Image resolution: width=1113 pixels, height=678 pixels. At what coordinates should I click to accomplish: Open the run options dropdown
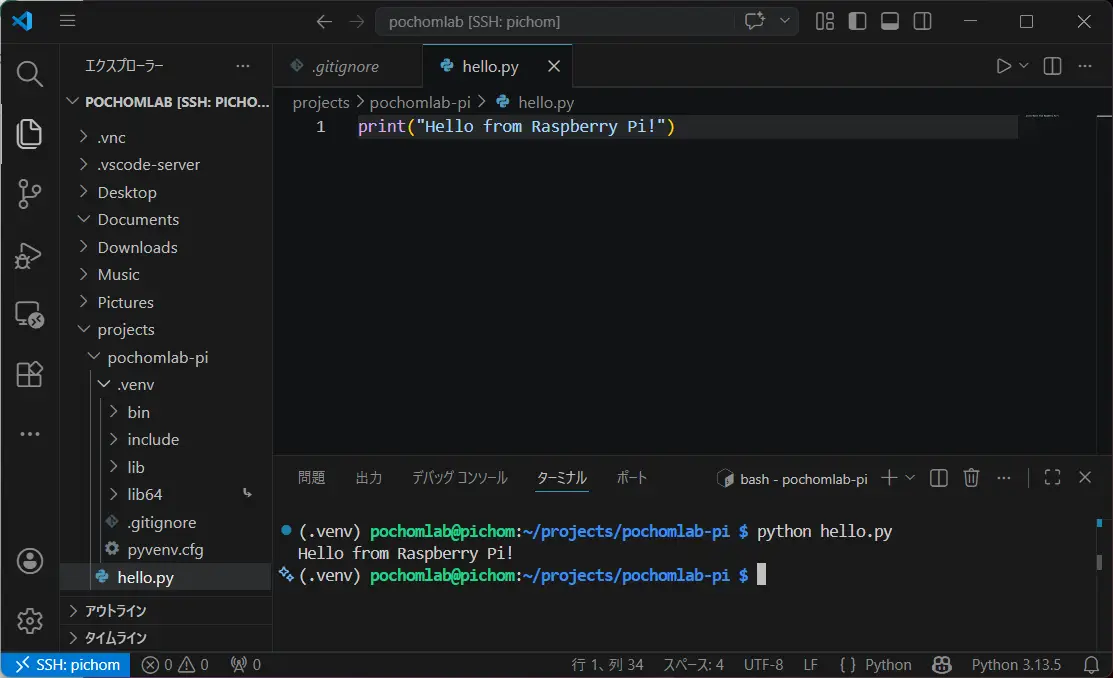click(1024, 65)
